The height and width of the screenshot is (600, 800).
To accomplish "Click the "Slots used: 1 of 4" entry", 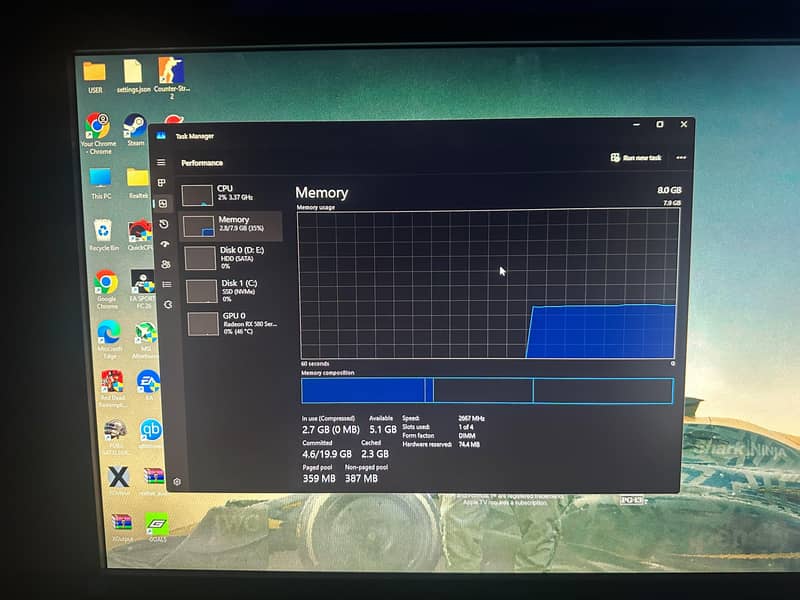I will (438, 427).
